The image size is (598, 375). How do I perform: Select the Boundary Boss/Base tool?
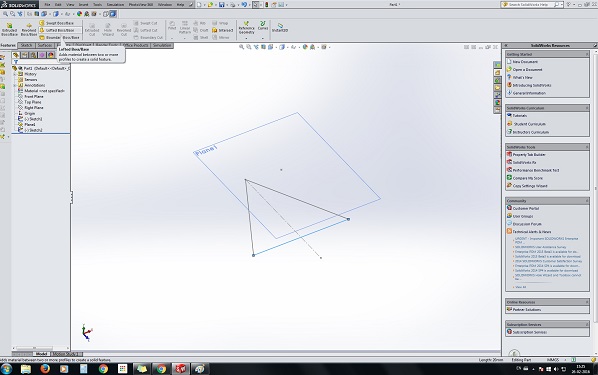click(60, 37)
